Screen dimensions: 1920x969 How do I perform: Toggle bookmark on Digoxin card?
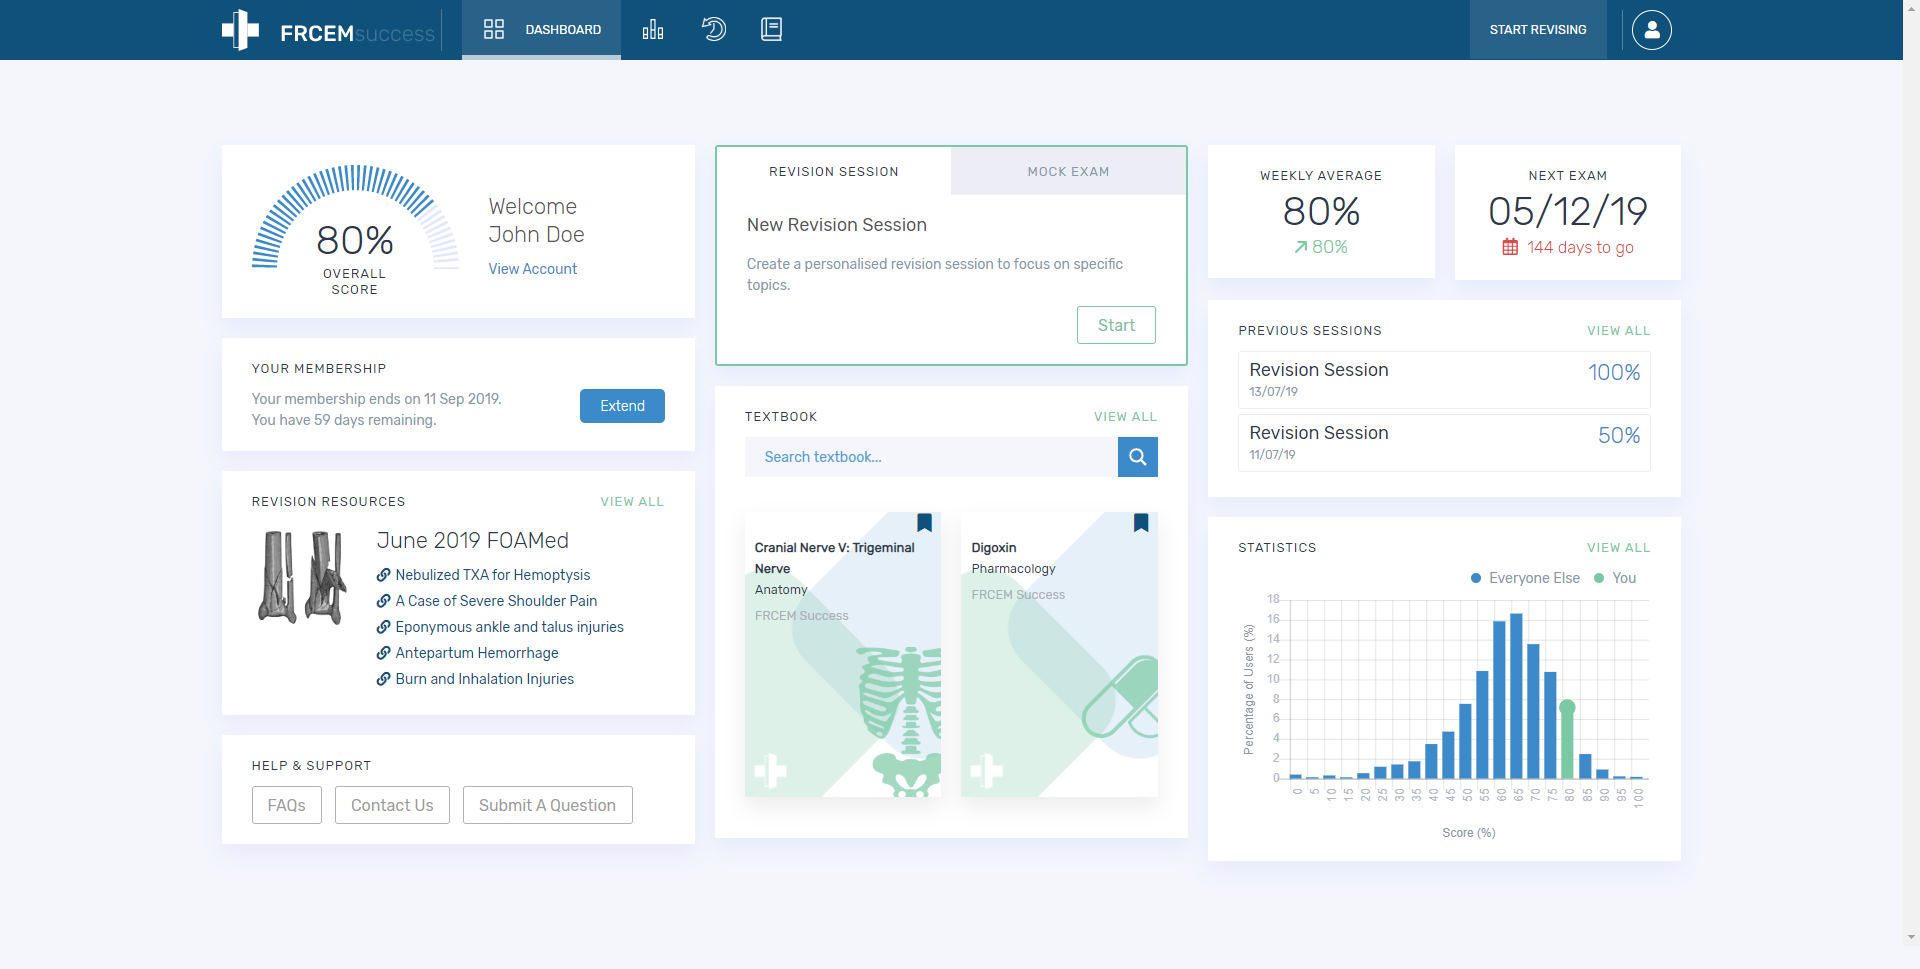pos(1141,522)
